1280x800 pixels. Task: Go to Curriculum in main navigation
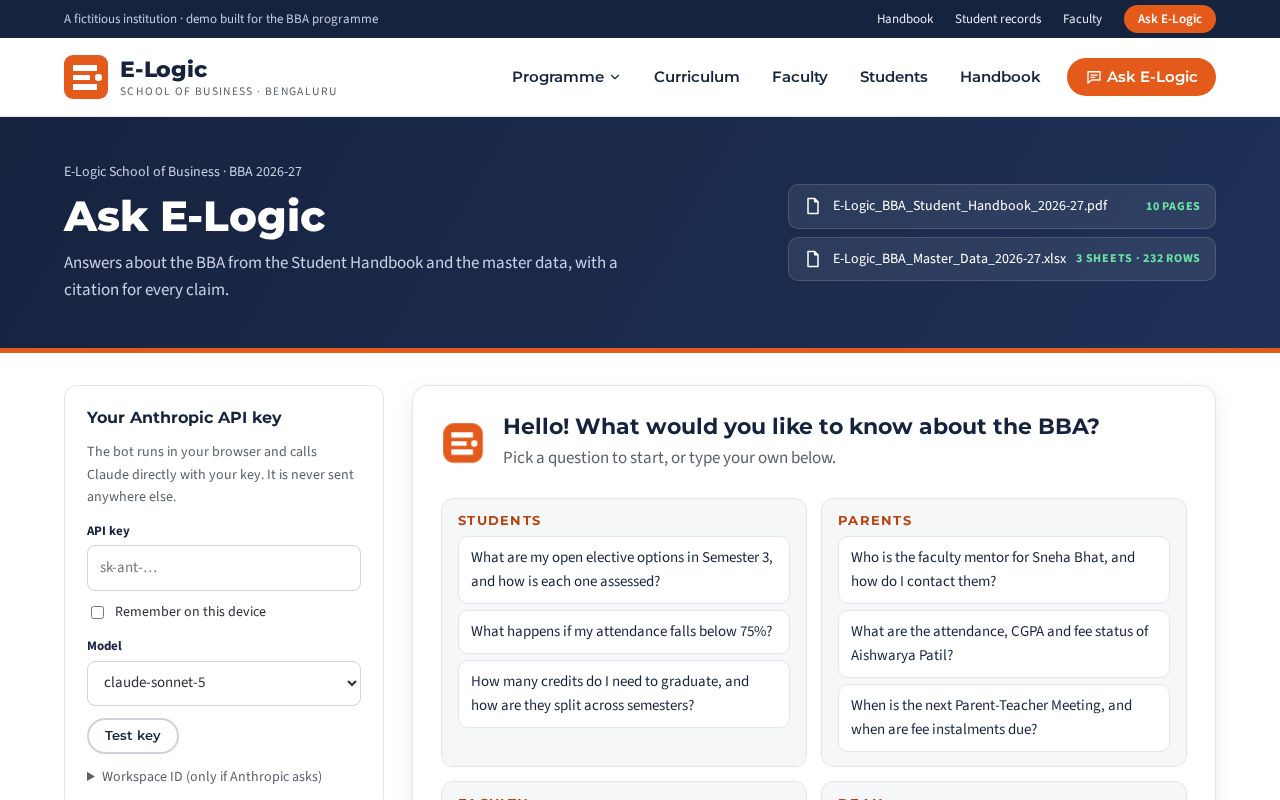[x=697, y=77]
